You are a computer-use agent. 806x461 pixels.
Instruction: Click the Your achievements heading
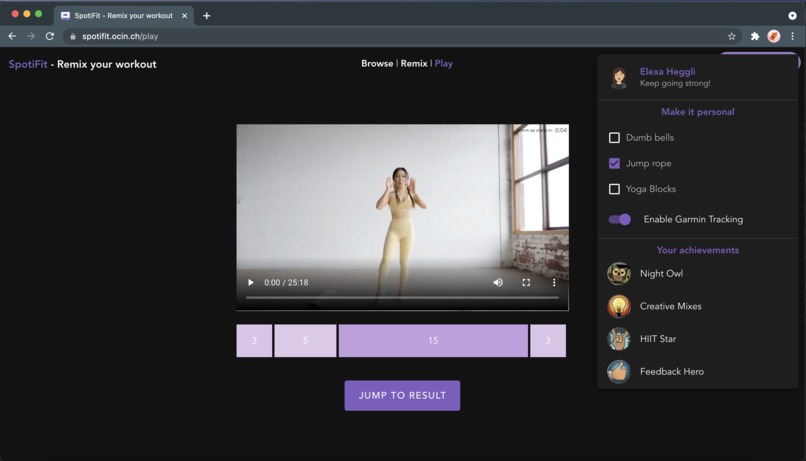point(698,250)
